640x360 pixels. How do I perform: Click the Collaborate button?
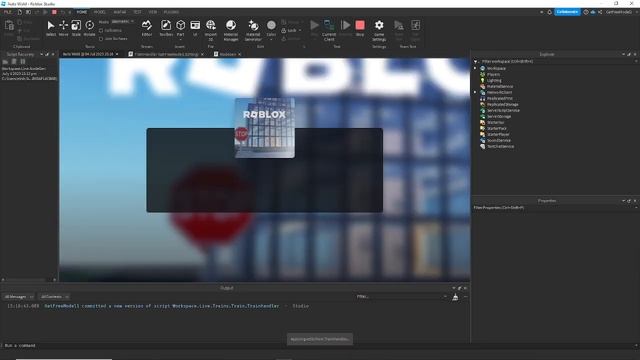567,12
